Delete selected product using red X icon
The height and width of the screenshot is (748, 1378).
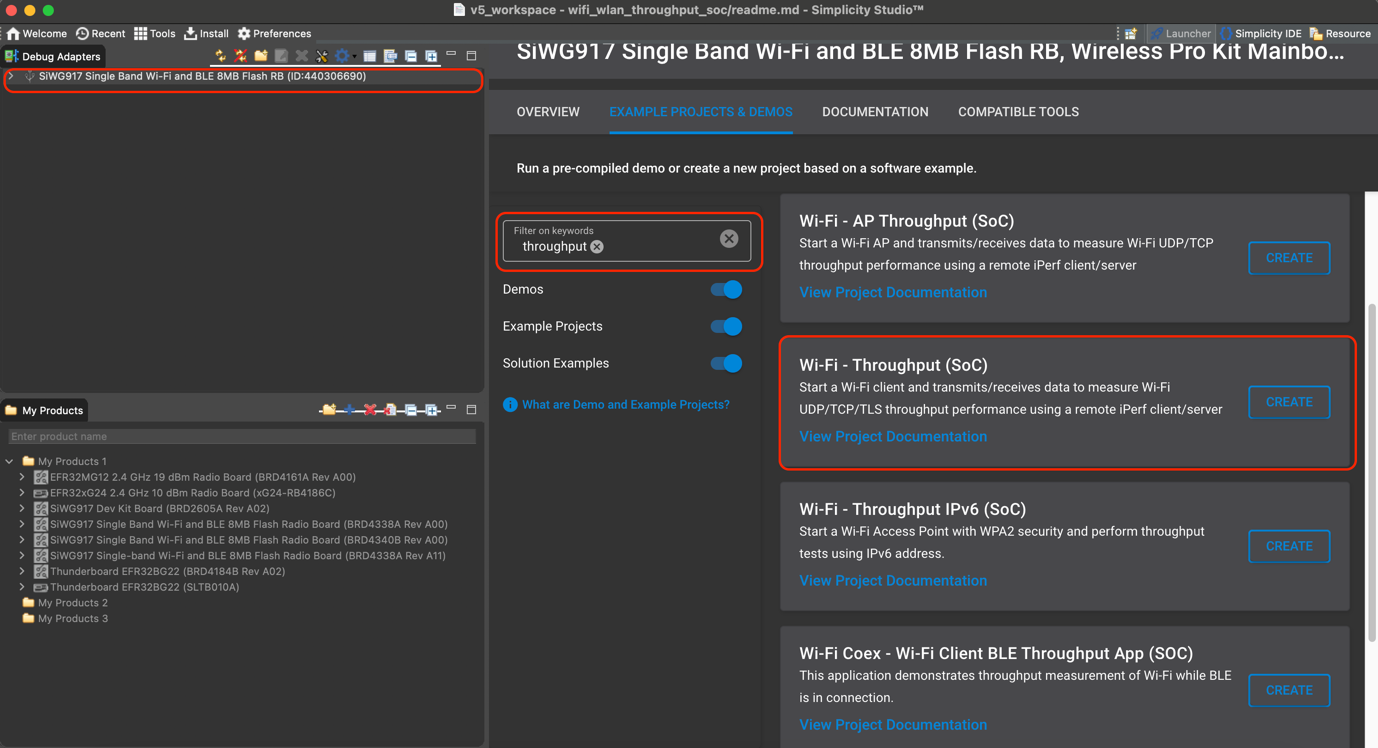tap(370, 409)
